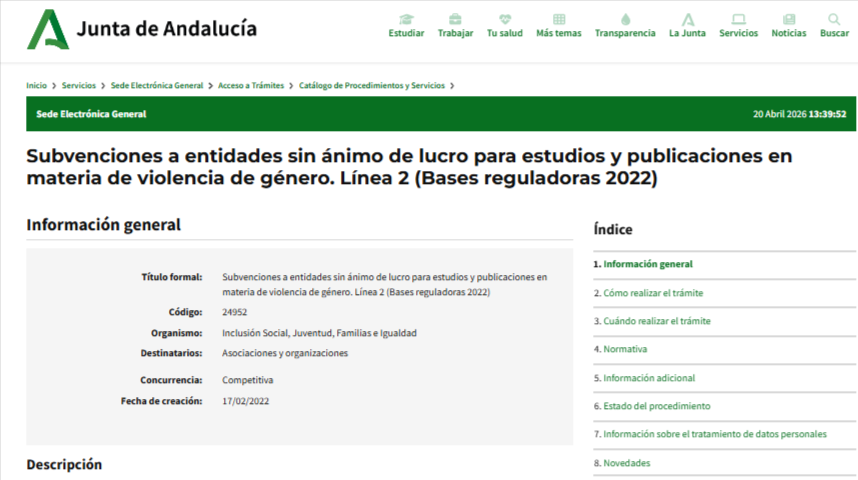Open the La Junta logo icon
858x480 pixels.
687,20
